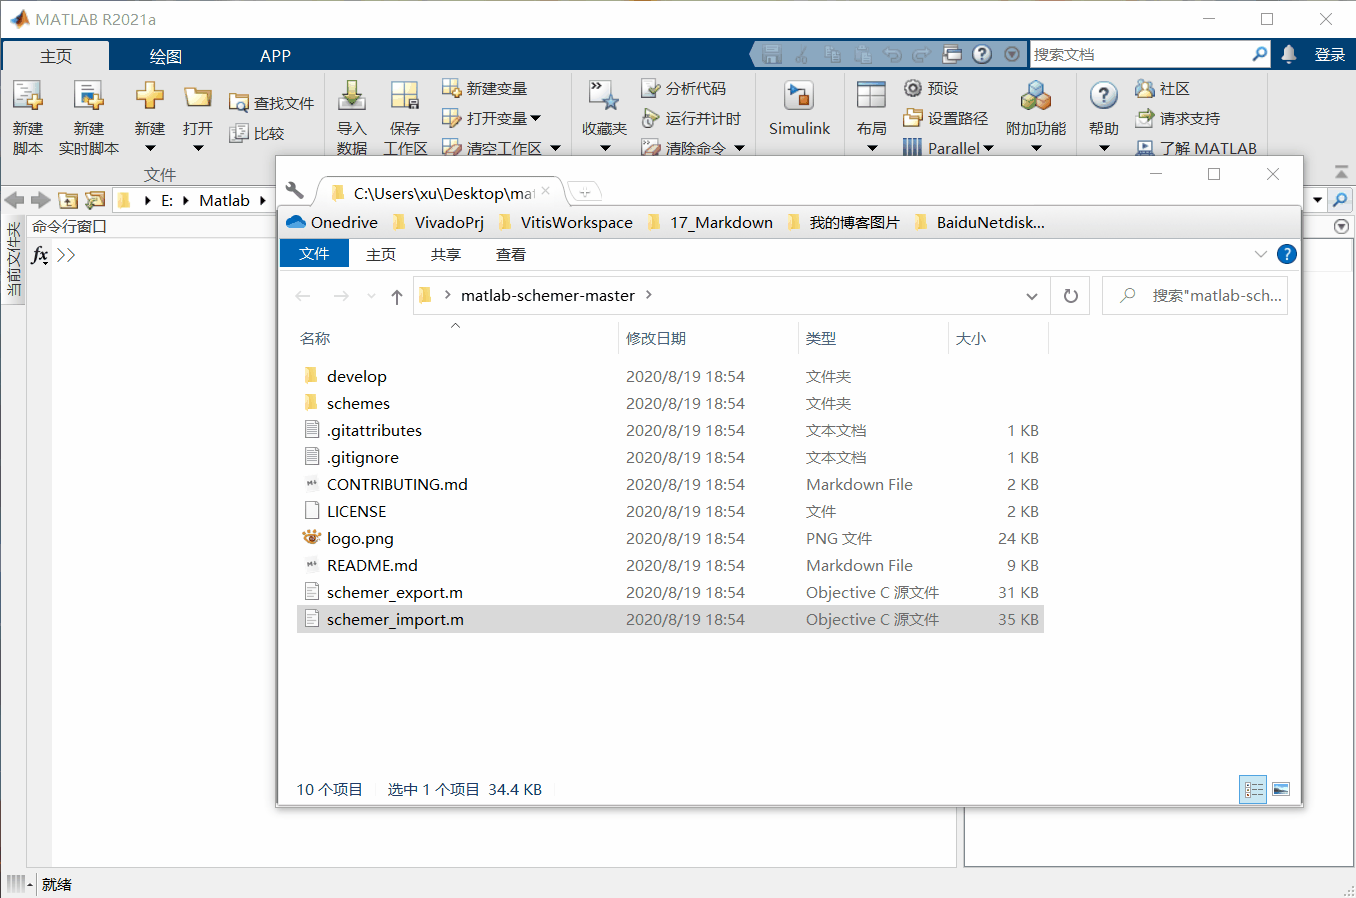Expand the Explorer address bar dropdown

tap(1031, 295)
